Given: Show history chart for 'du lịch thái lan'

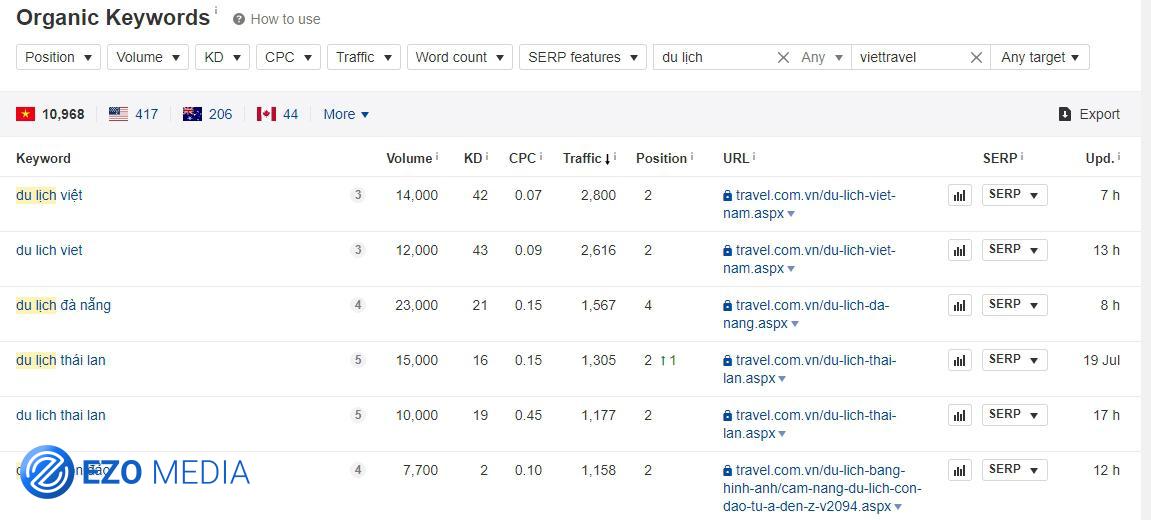Looking at the screenshot, I should 959,360.
